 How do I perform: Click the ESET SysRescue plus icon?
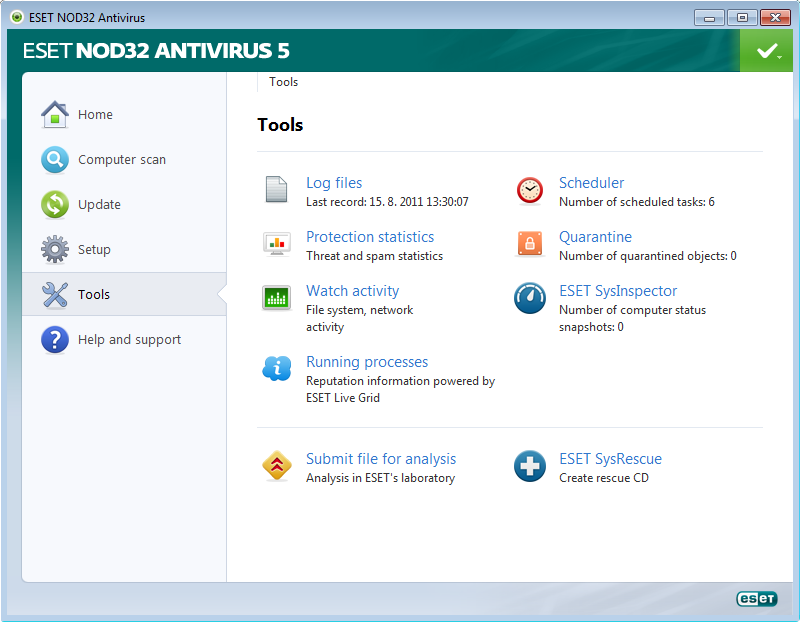click(x=530, y=466)
